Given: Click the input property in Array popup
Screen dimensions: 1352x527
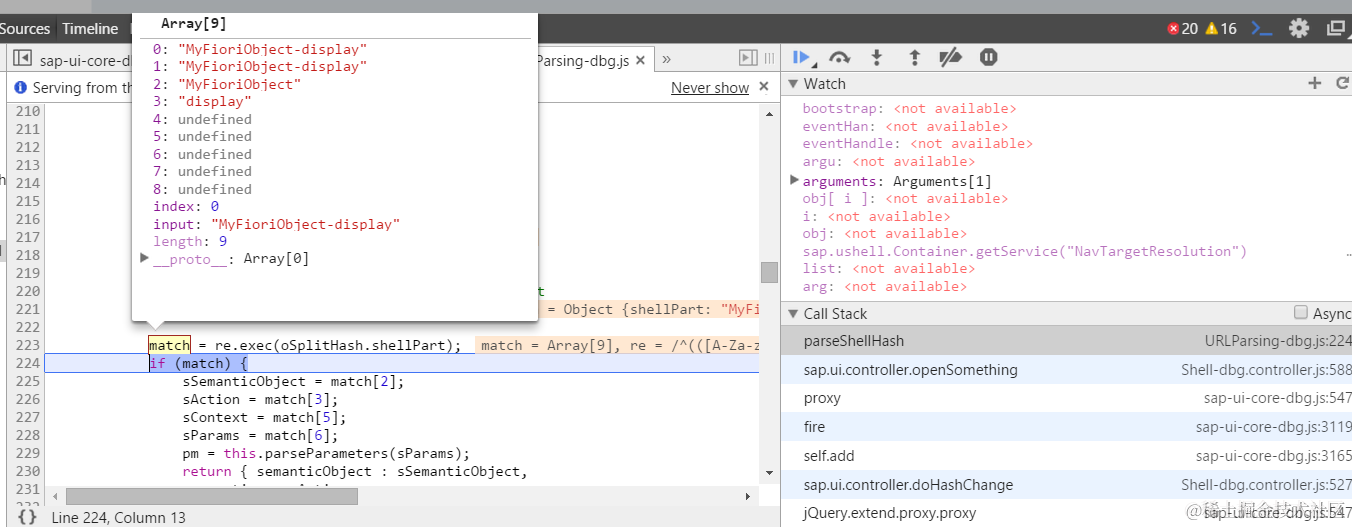Looking at the screenshot, I should pos(276,224).
